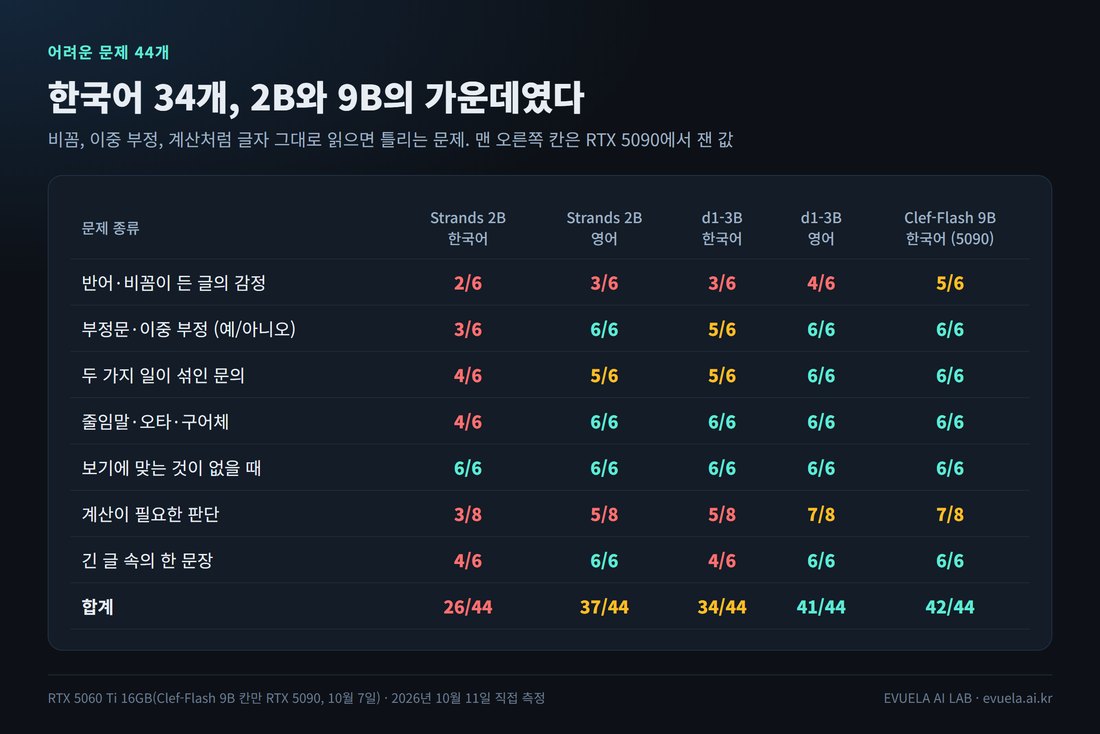Click the row label '보기에 맞는 것이 없을 때'
The image size is (1100, 734).
(x=171, y=468)
